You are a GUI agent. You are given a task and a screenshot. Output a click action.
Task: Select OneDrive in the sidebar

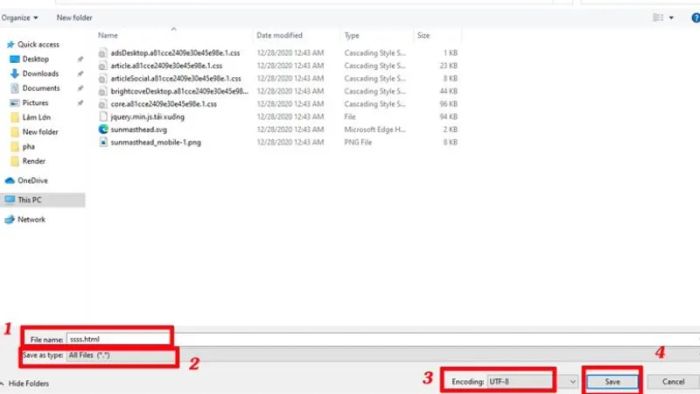coord(32,181)
